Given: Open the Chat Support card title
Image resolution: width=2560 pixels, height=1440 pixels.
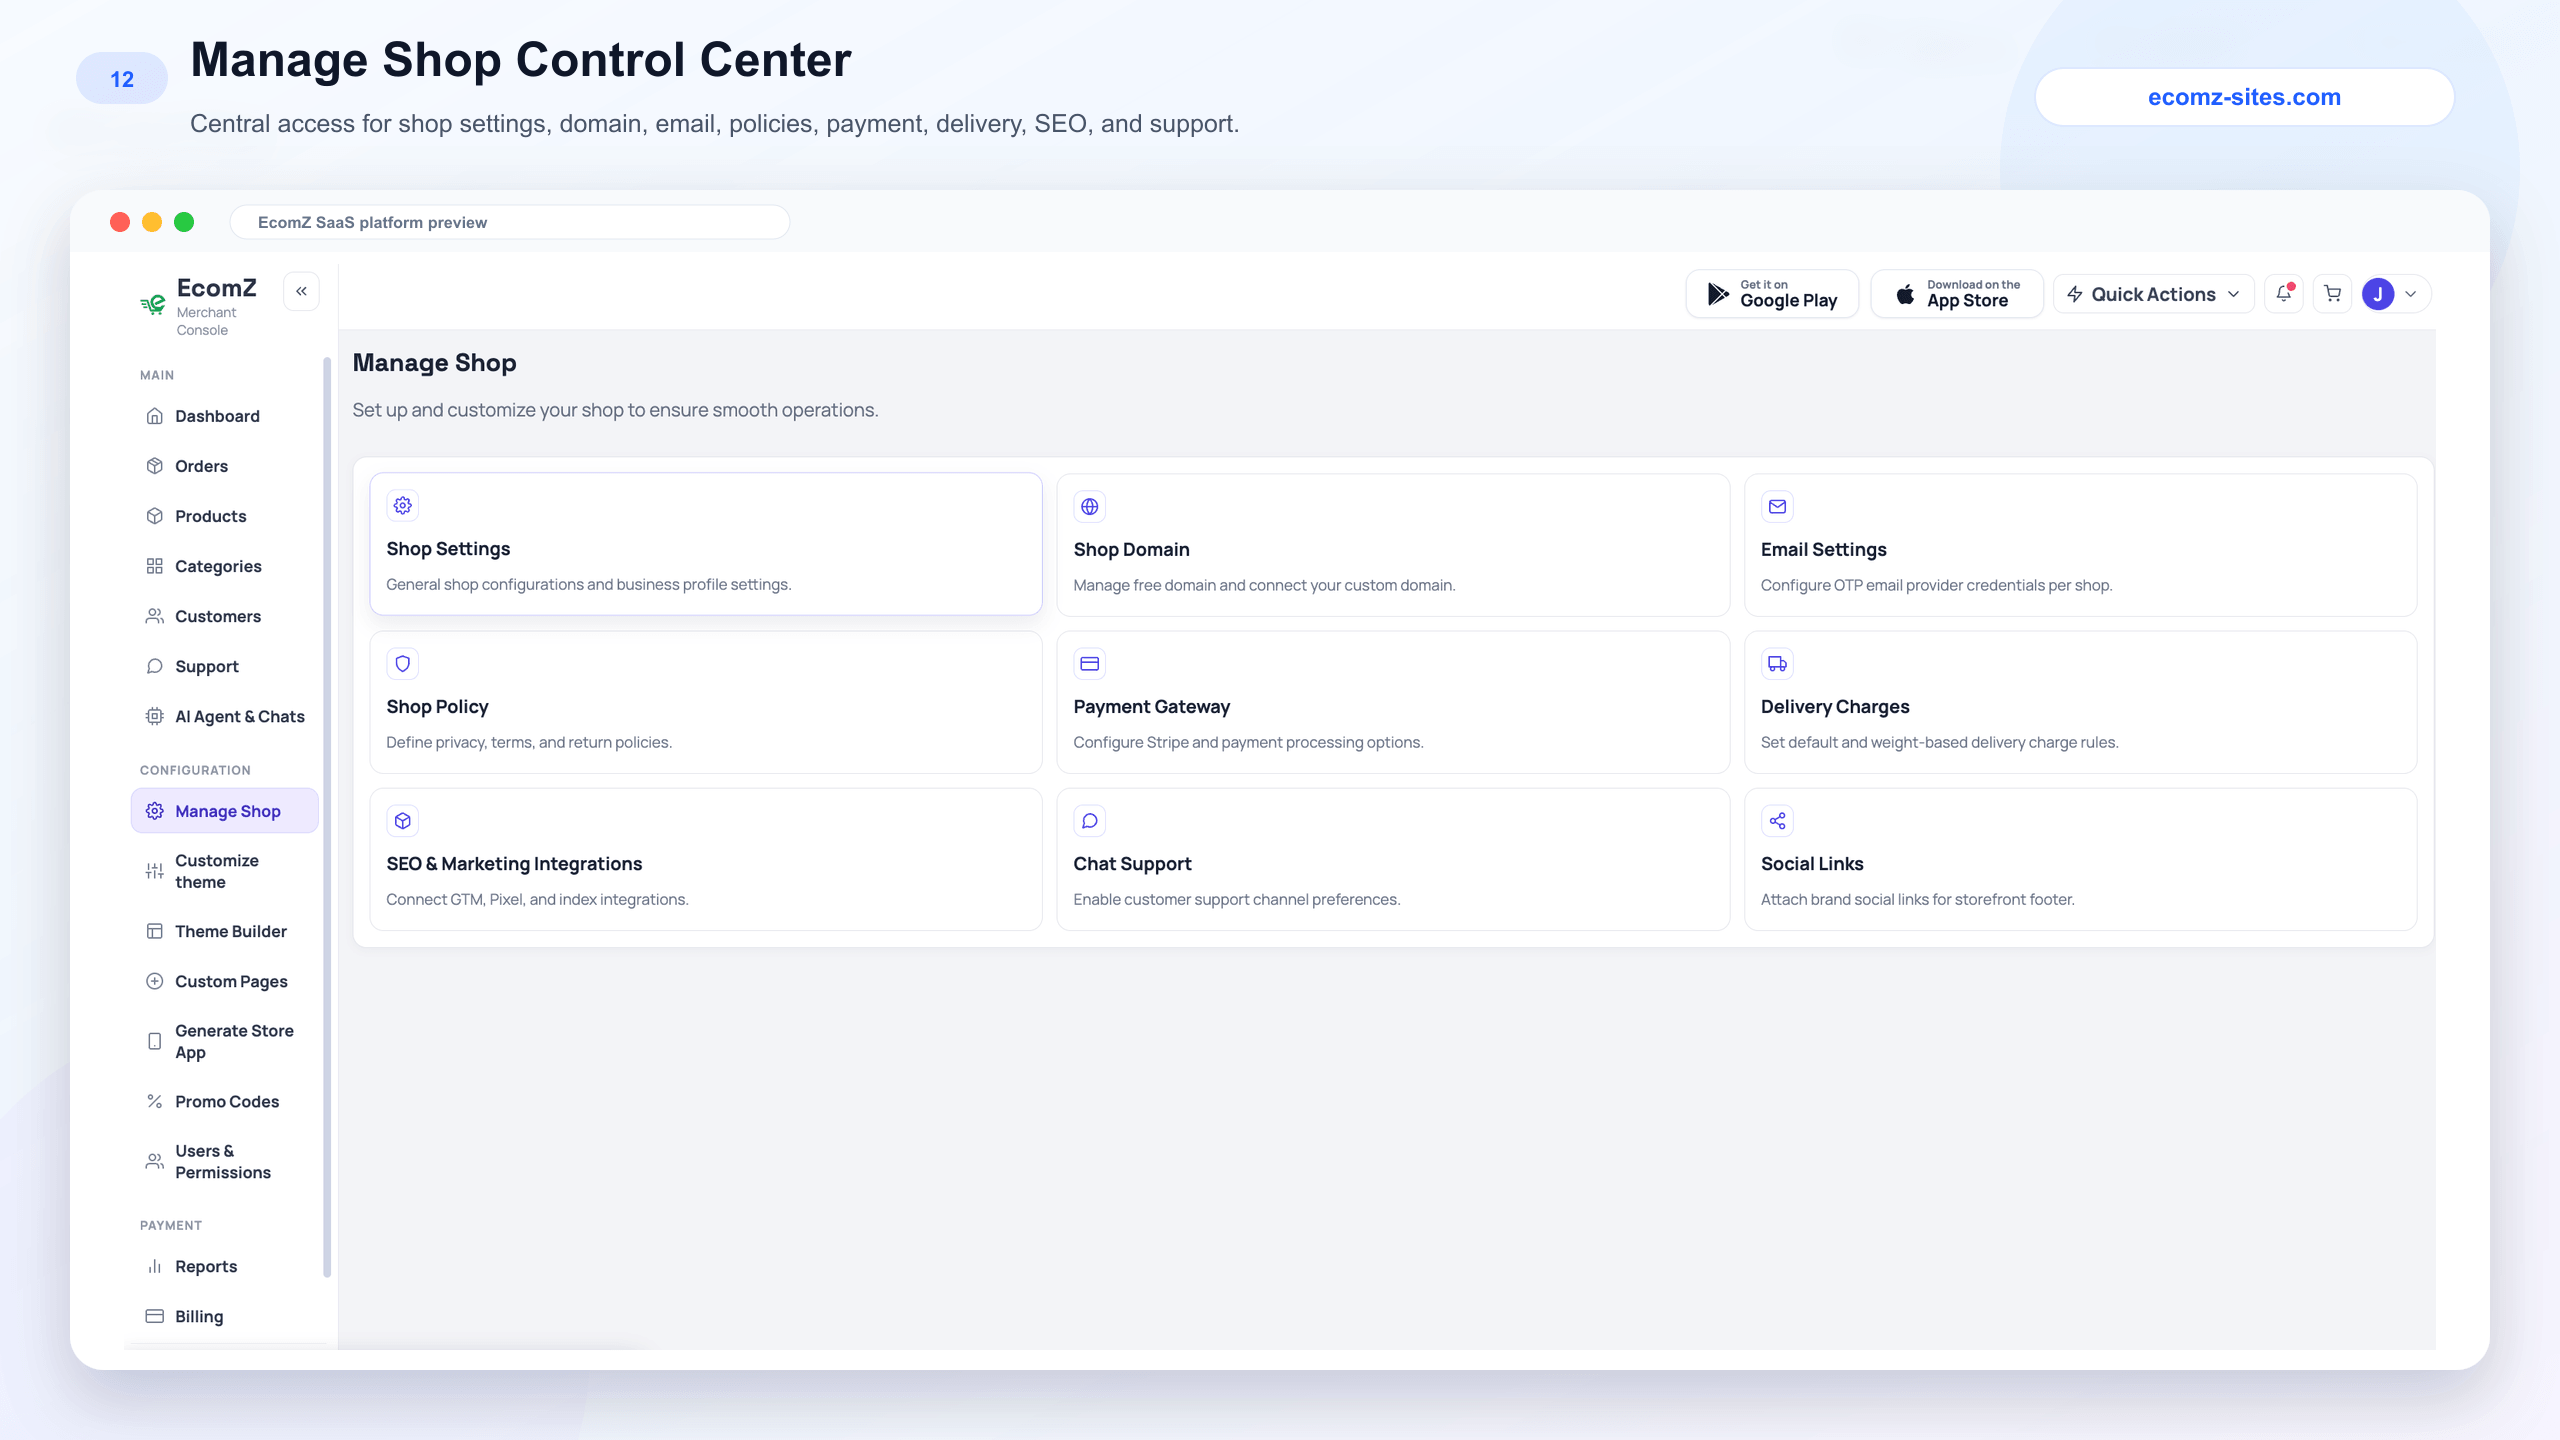Looking at the screenshot, I should [1132, 864].
